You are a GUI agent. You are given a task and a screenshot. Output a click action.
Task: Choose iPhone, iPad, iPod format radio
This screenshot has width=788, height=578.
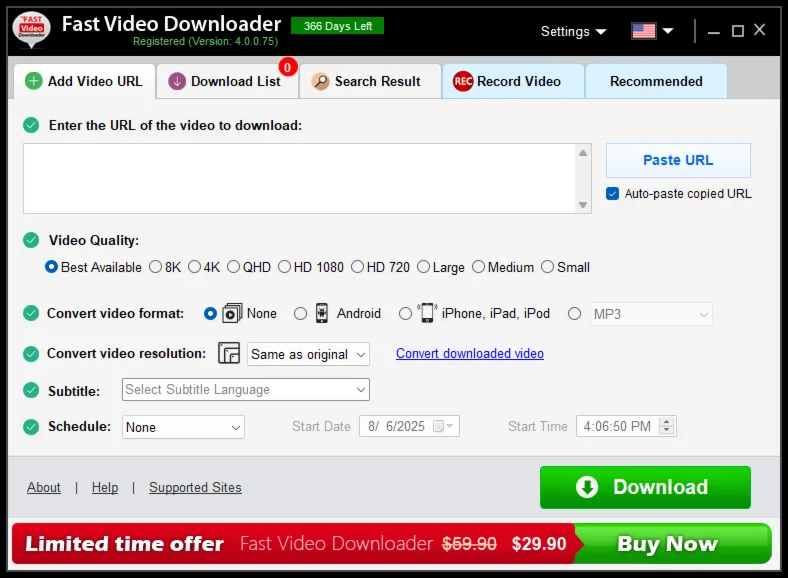tap(405, 314)
